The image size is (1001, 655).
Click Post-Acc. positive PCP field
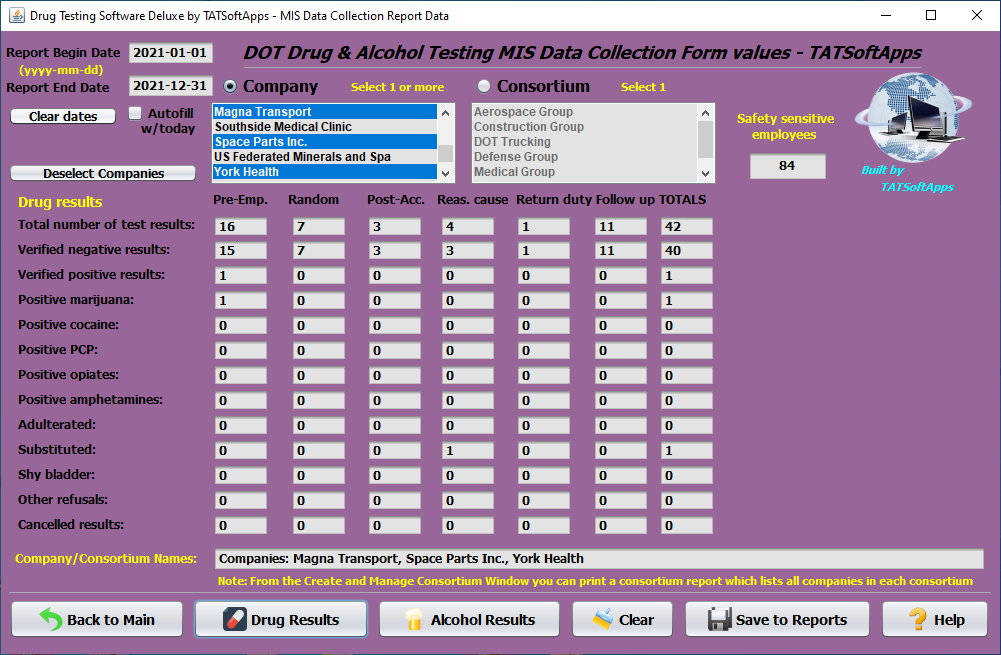tap(395, 350)
